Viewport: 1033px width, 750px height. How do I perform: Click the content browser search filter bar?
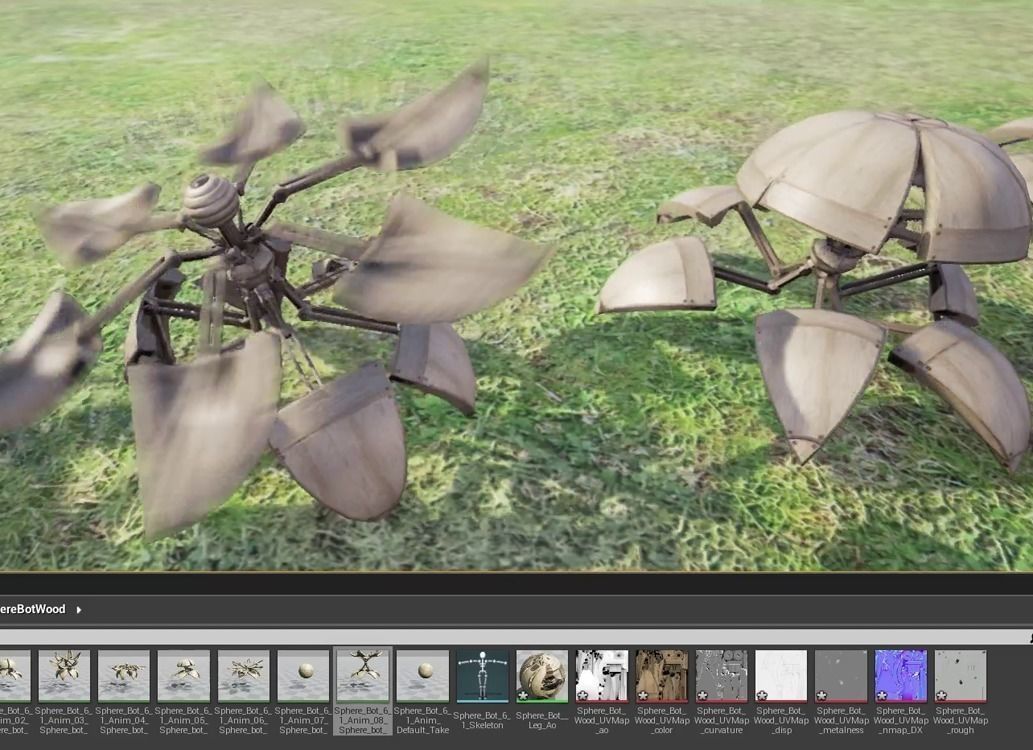coord(516,637)
